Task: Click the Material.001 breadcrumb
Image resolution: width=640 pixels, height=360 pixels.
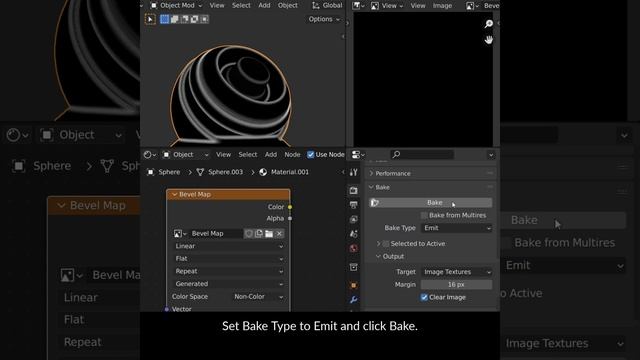Action: (x=284, y=172)
